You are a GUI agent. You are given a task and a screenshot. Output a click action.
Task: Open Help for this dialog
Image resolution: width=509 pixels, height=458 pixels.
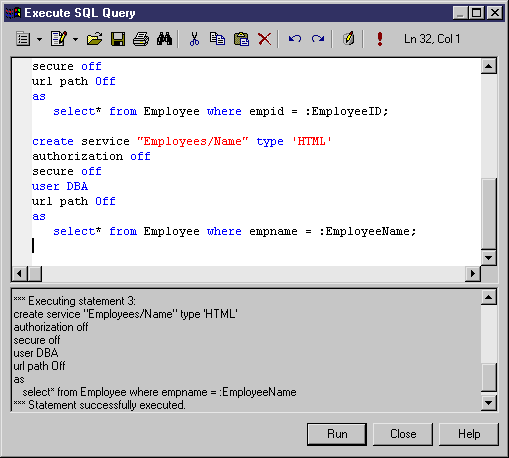pos(469,434)
